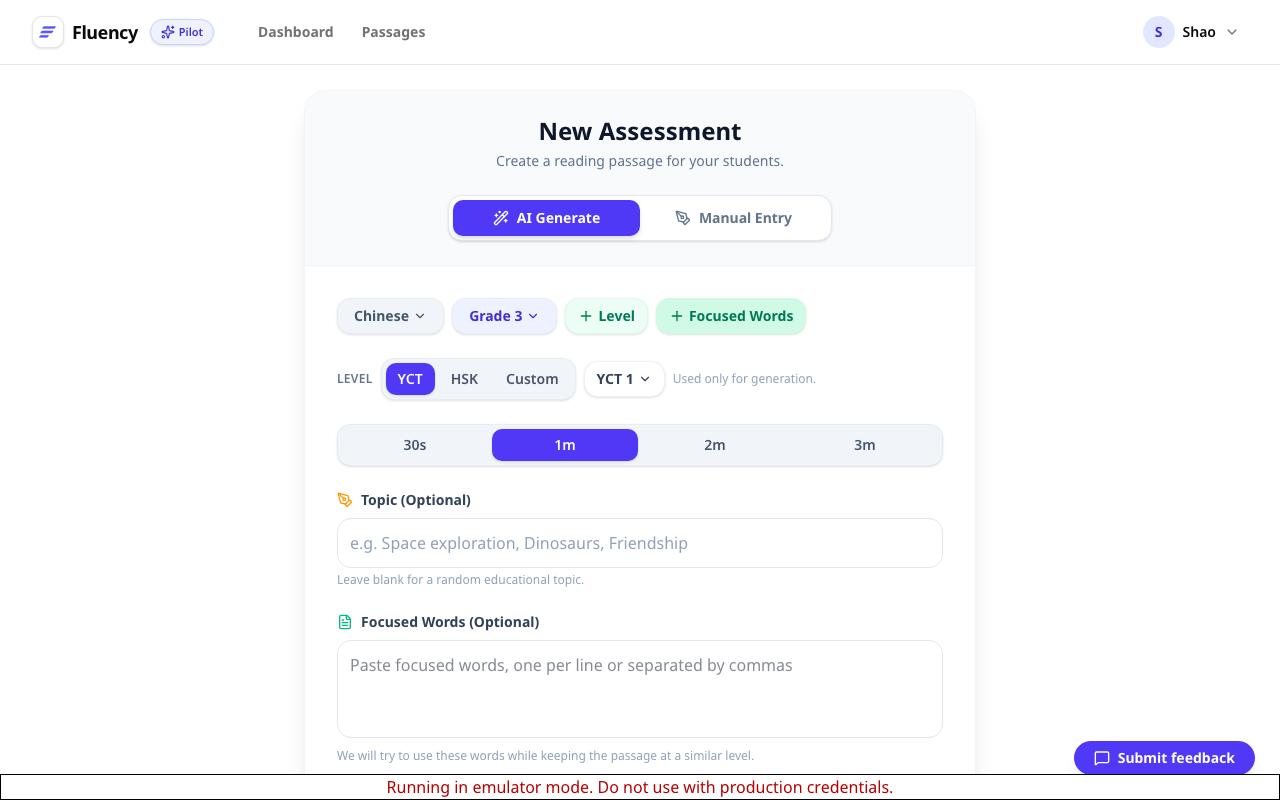Go to the Dashboard page

(296, 32)
